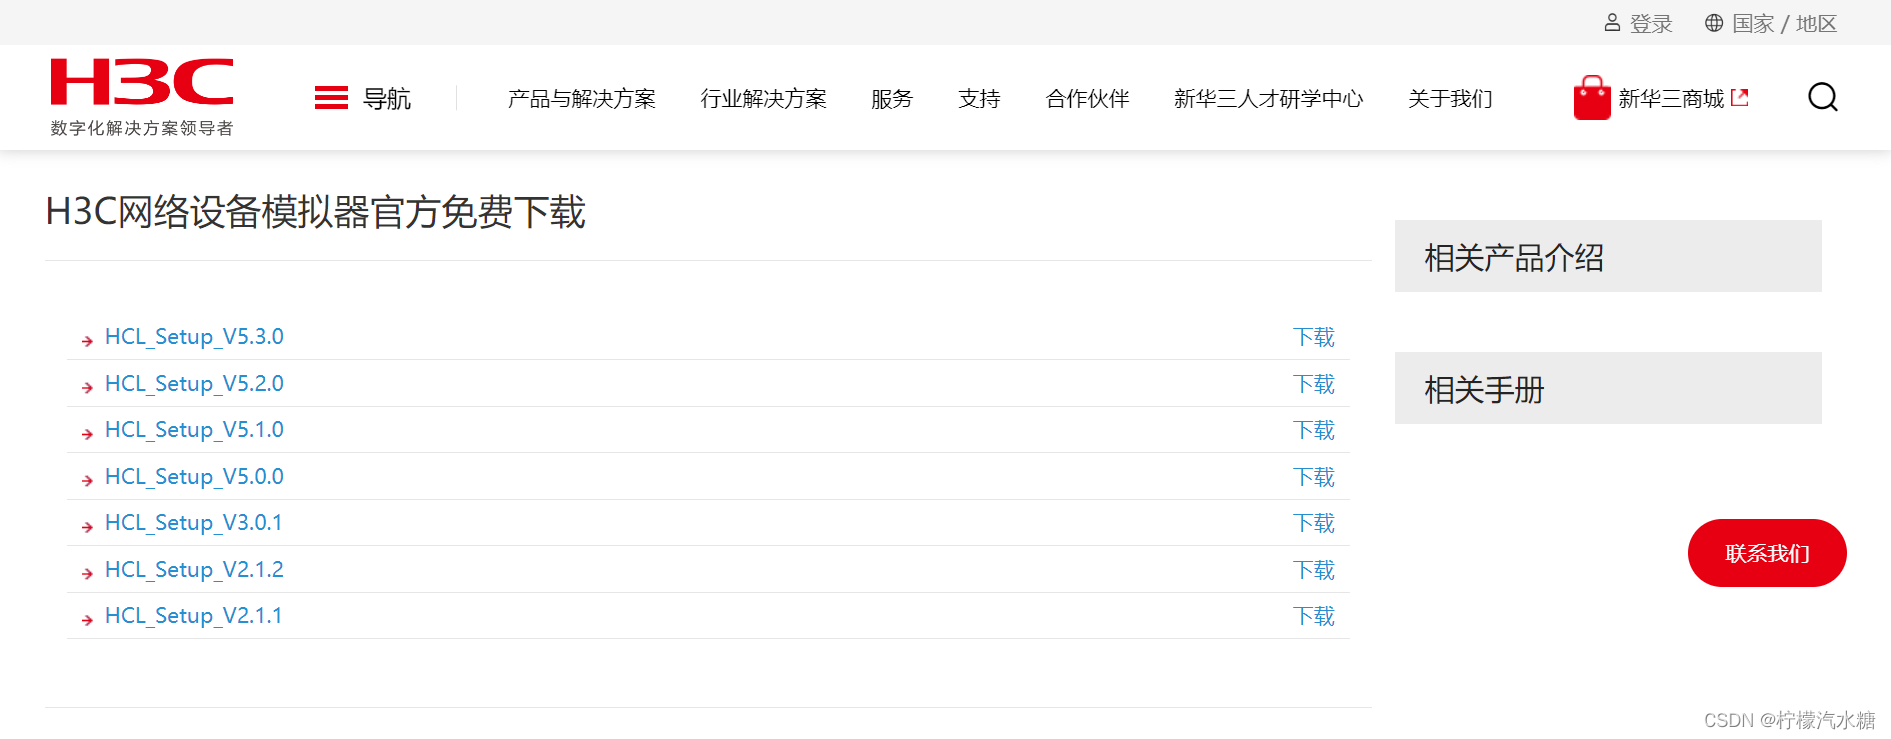Click 下载 for HCL_Setup_V2.1.1
This screenshot has height=739, width=1891.
coord(1314,616)
